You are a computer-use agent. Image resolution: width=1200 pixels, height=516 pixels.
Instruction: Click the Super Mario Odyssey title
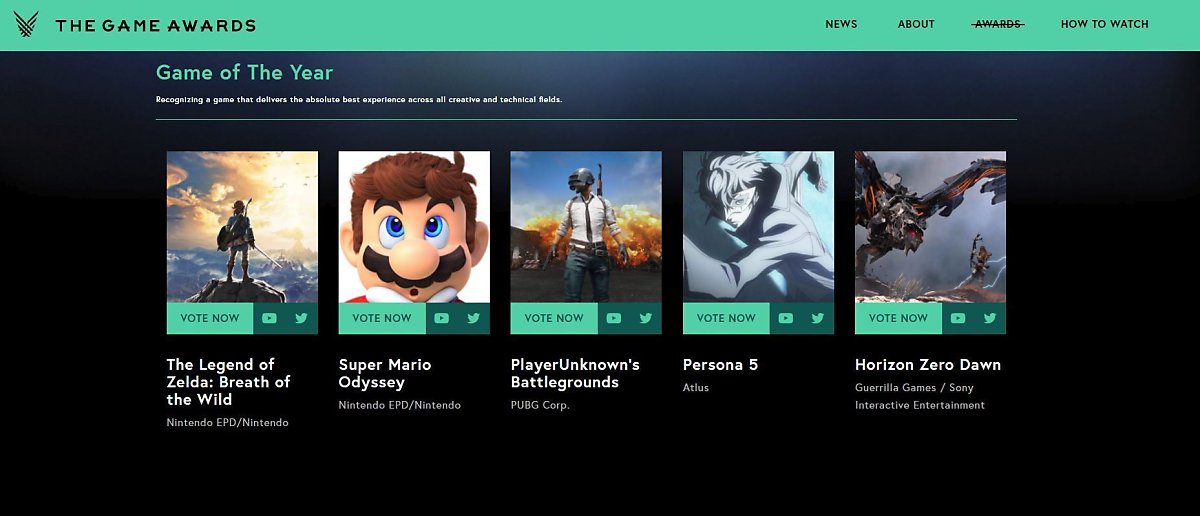pos(385,373)
